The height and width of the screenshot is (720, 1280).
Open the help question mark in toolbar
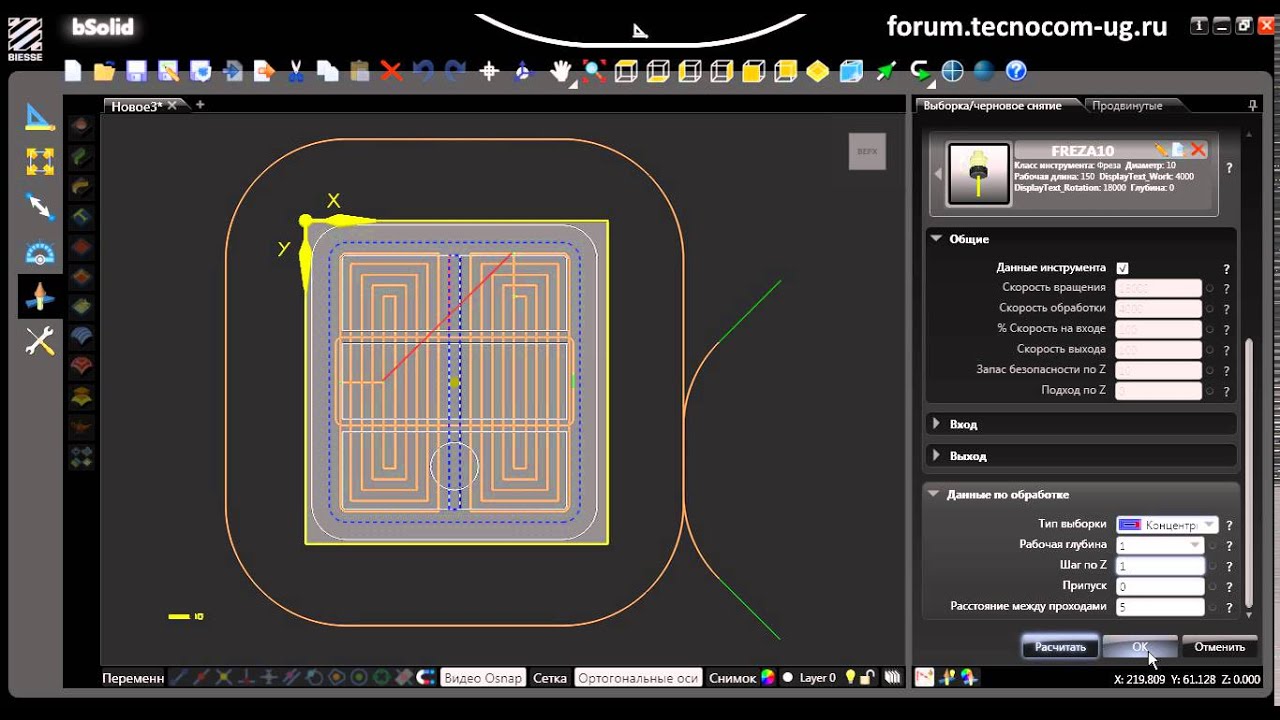(1016, 71)
